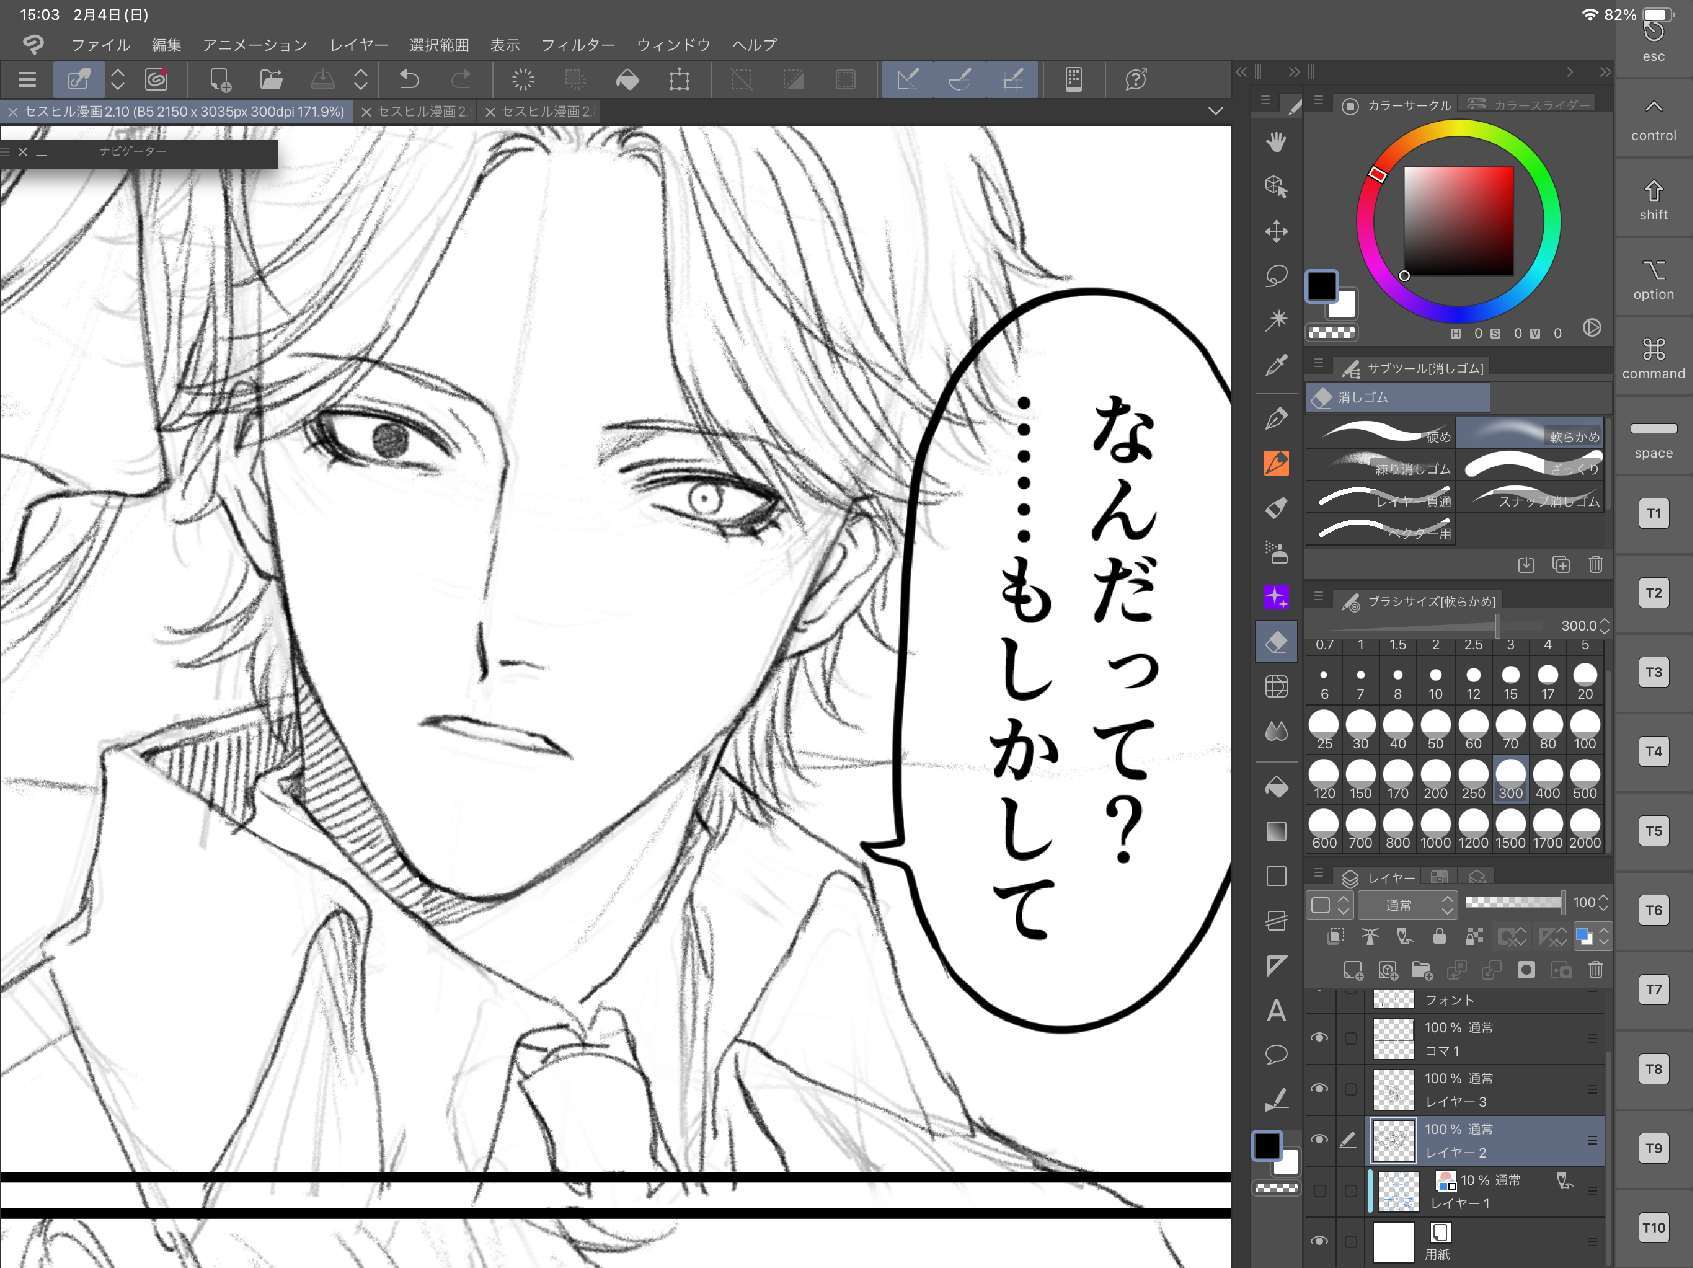Choose the 100 brush size preset

tap(1585, 729)
